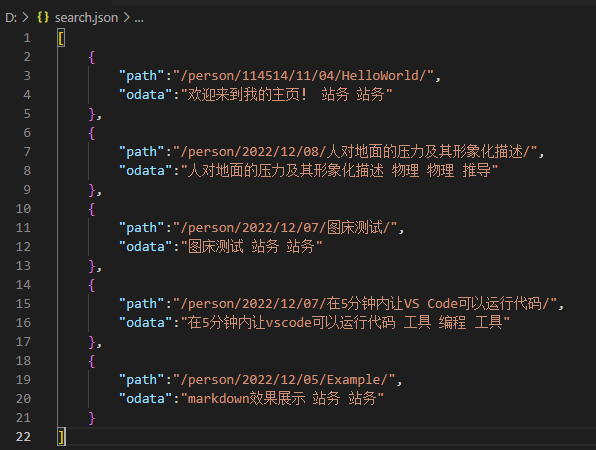The image size is (596, 450).
Task: Click line number 18 in the gutter
Action: point(23,361)
